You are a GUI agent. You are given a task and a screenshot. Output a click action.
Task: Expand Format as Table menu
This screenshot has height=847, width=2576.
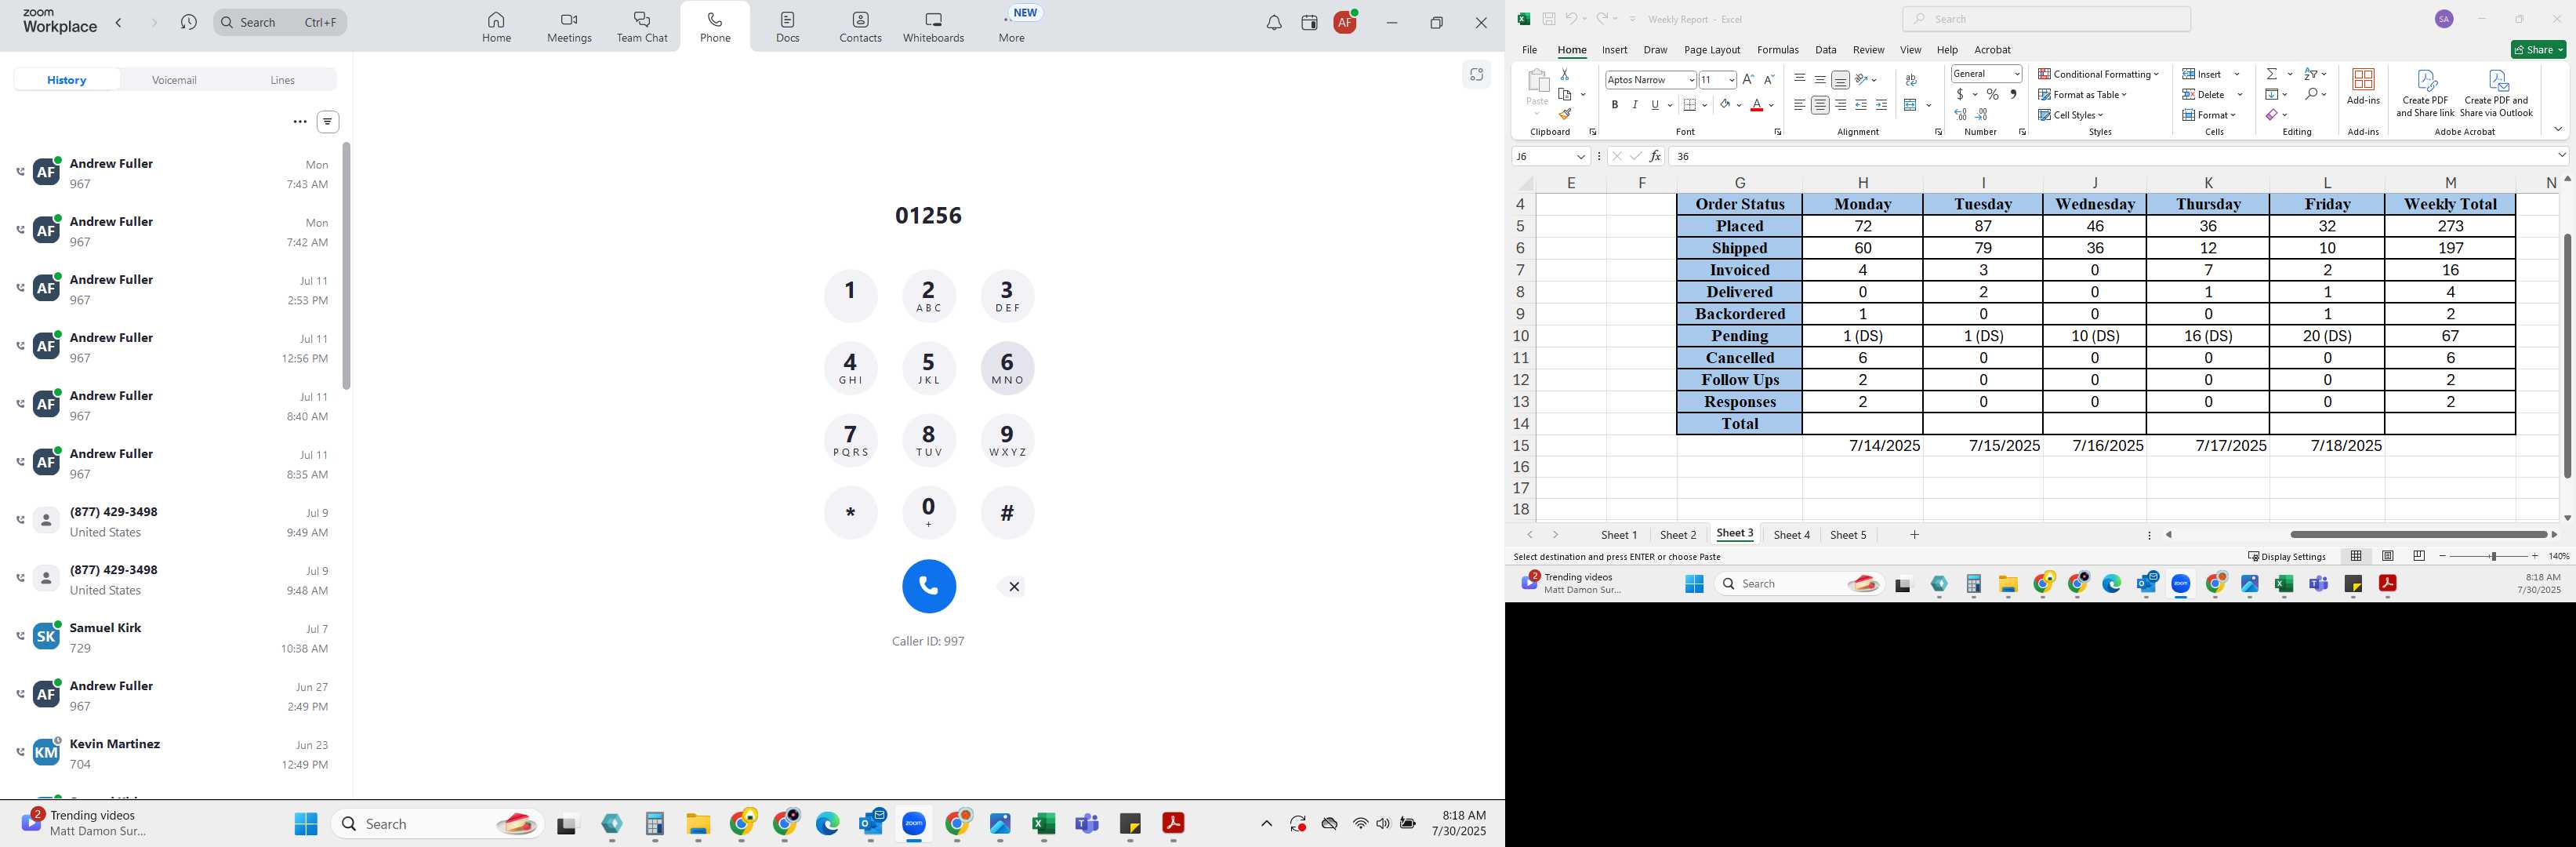2083,94
